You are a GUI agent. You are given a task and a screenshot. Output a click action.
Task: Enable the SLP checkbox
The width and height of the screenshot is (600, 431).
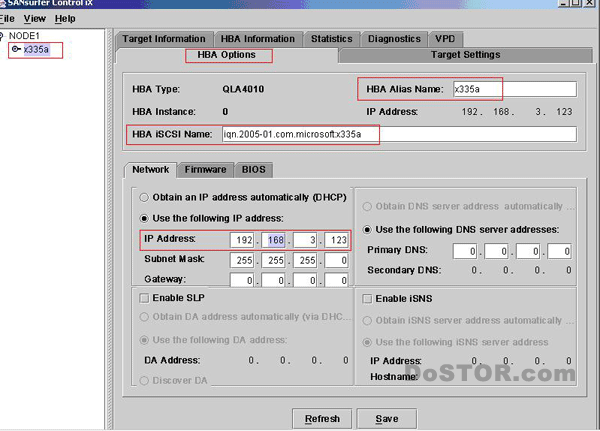click(144, 298)
